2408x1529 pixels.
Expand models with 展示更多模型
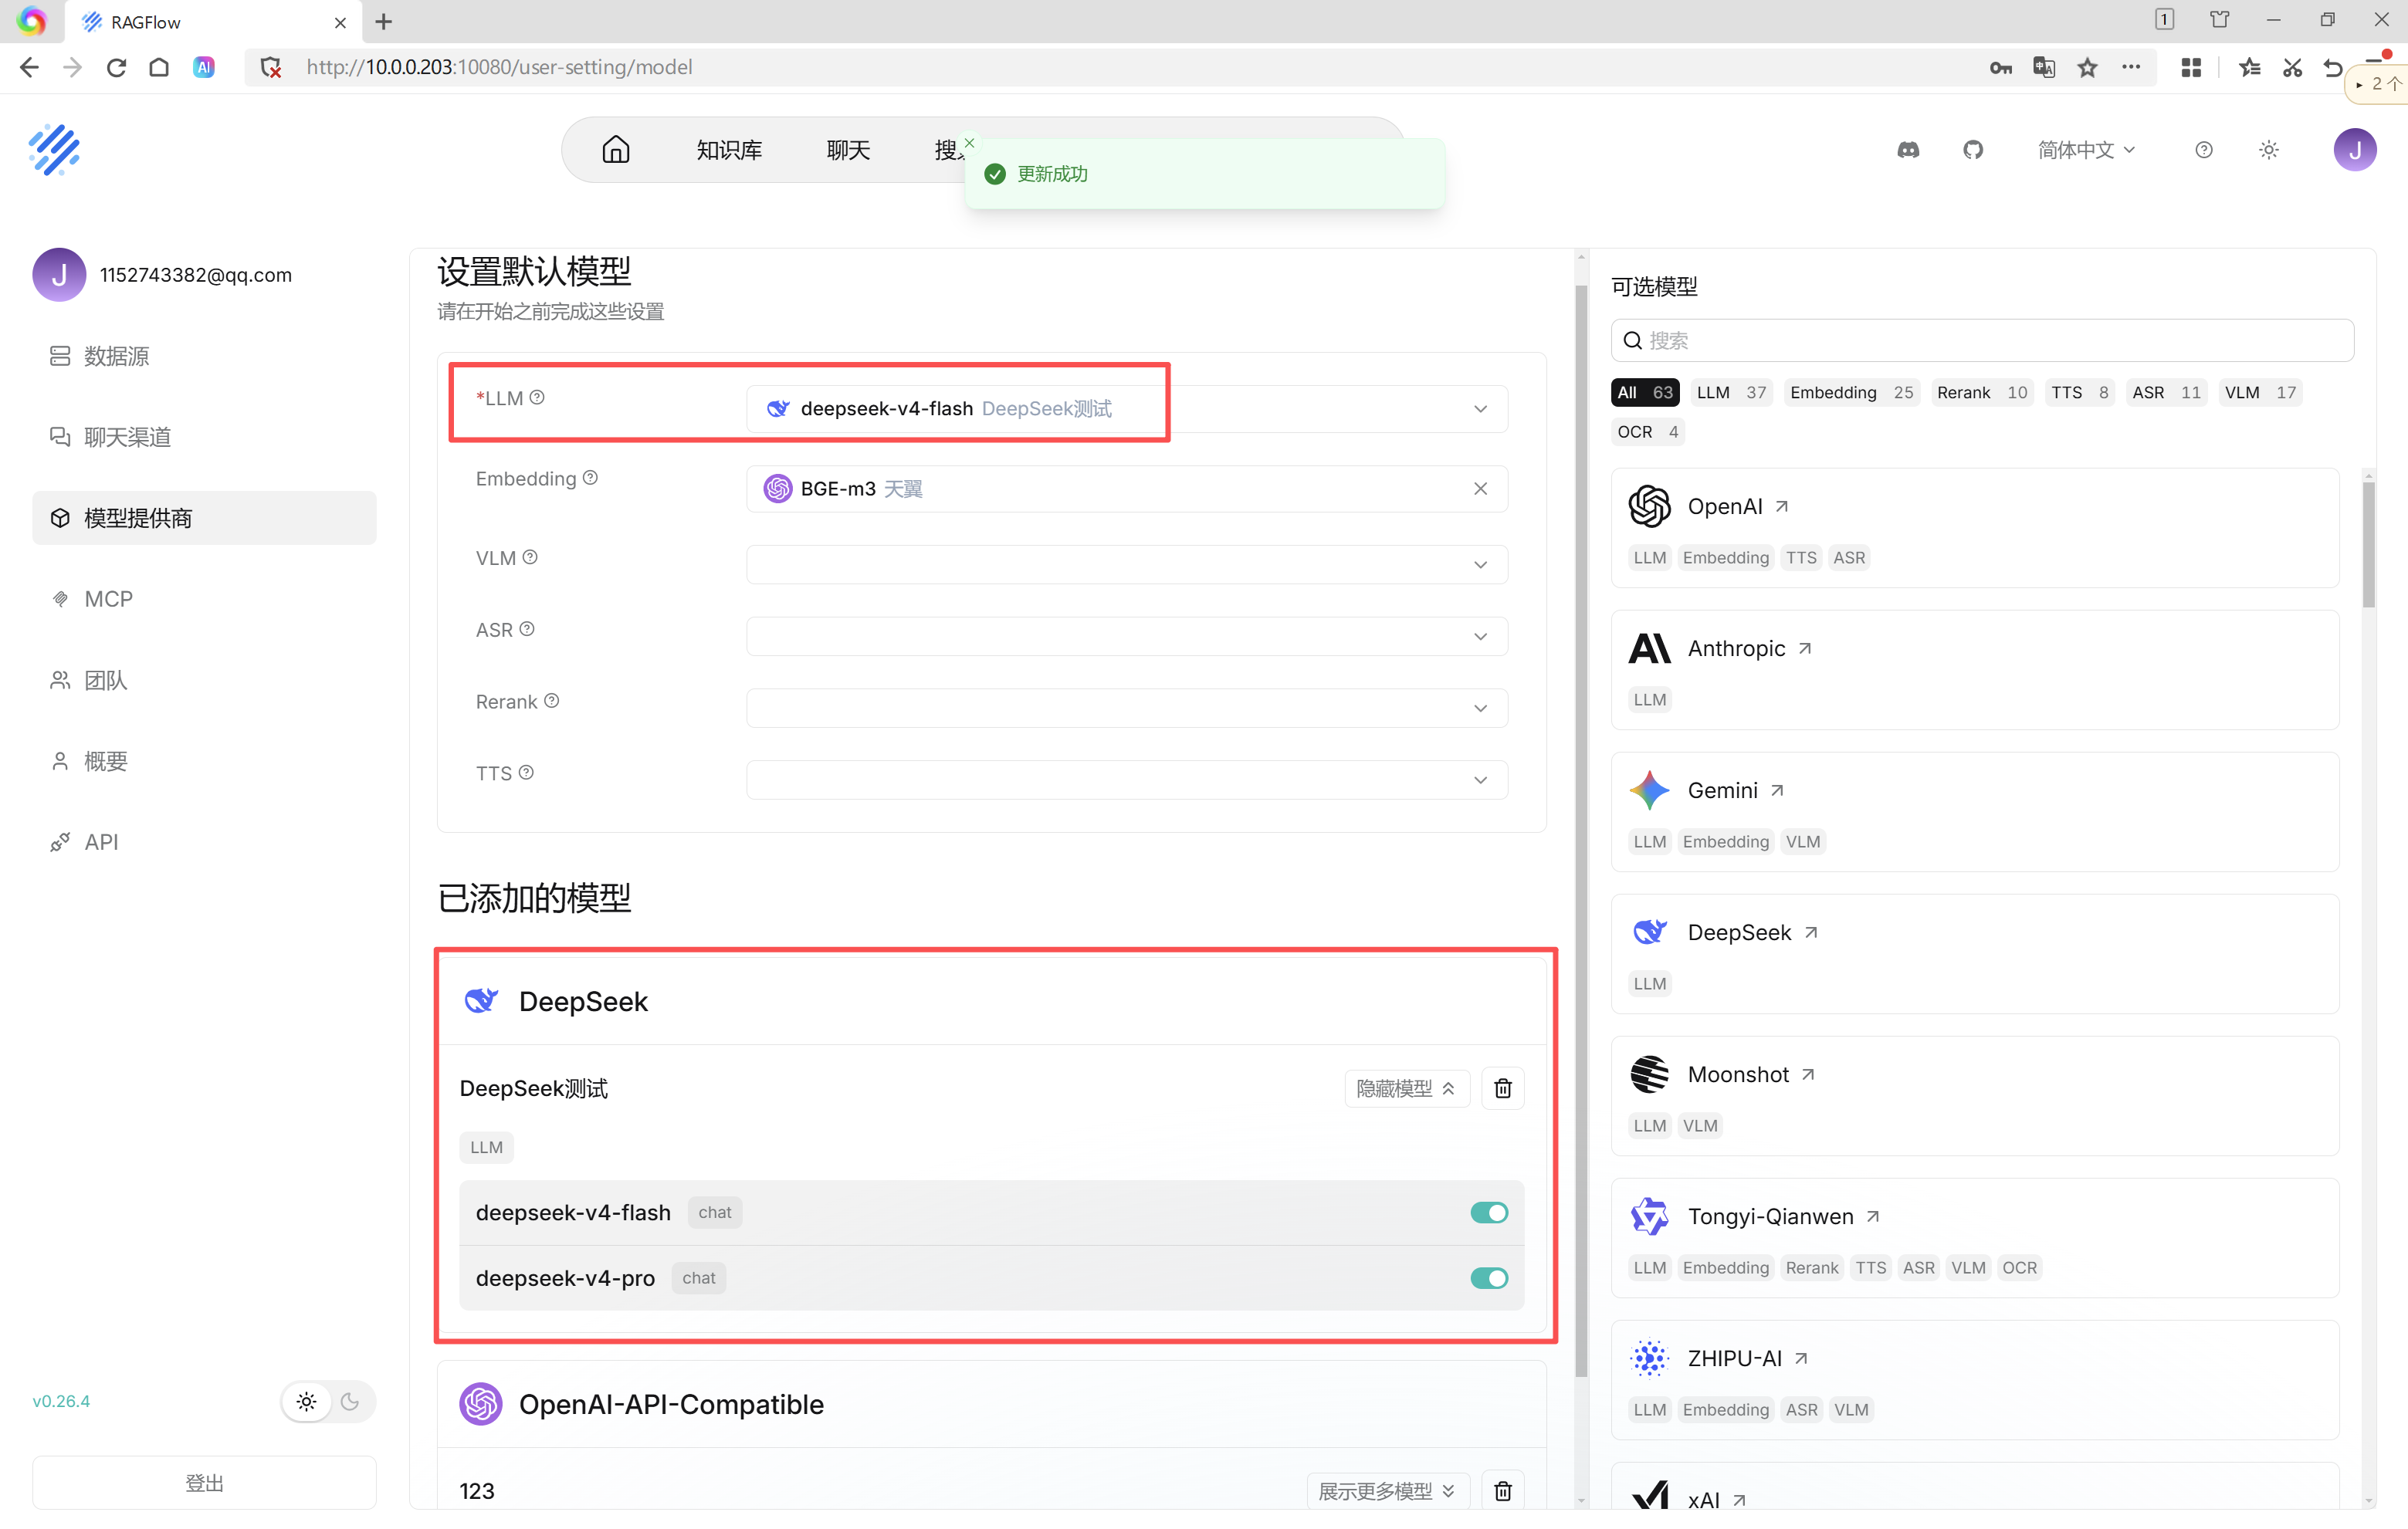[1387, 1491]
